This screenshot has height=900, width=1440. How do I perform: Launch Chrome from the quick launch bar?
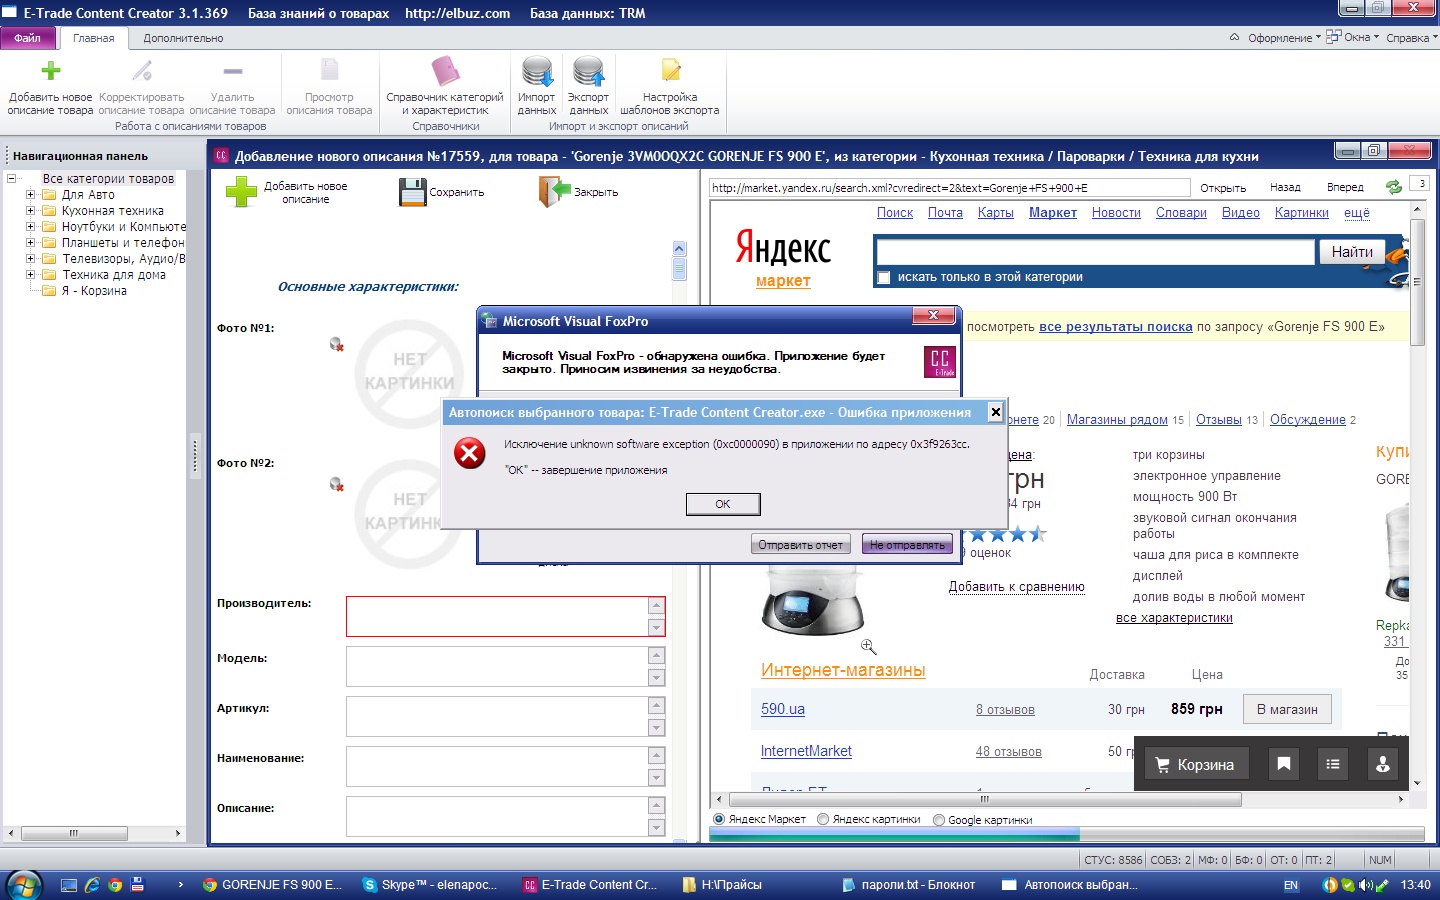(x=115, y=885)
